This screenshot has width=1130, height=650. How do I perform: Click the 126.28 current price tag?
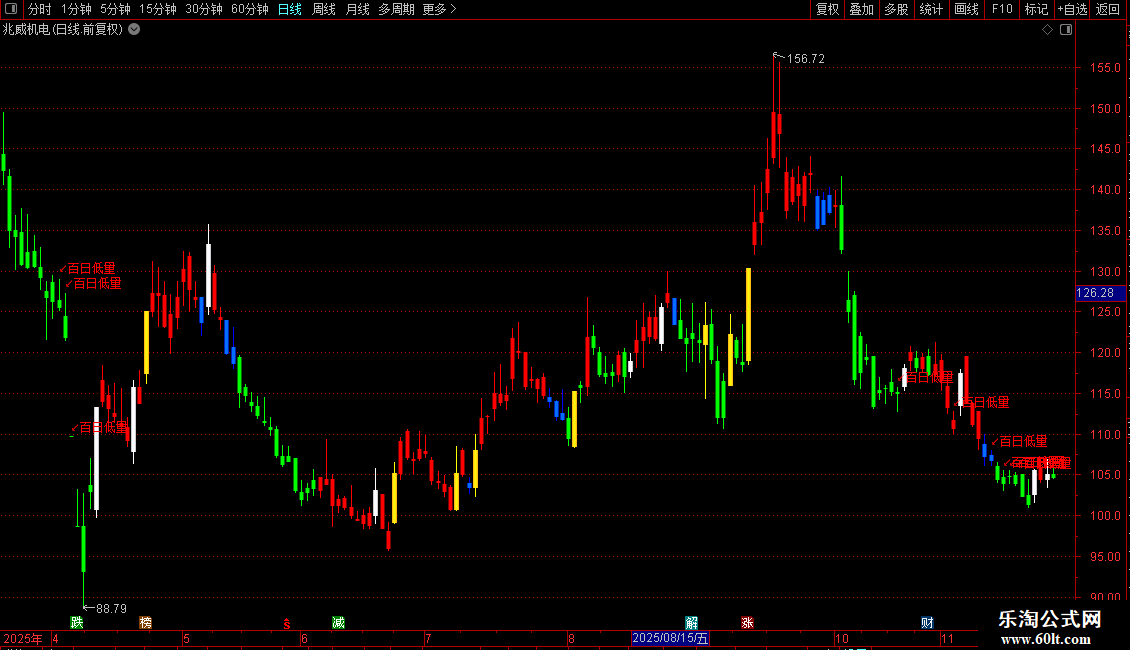pos(1100,293)
